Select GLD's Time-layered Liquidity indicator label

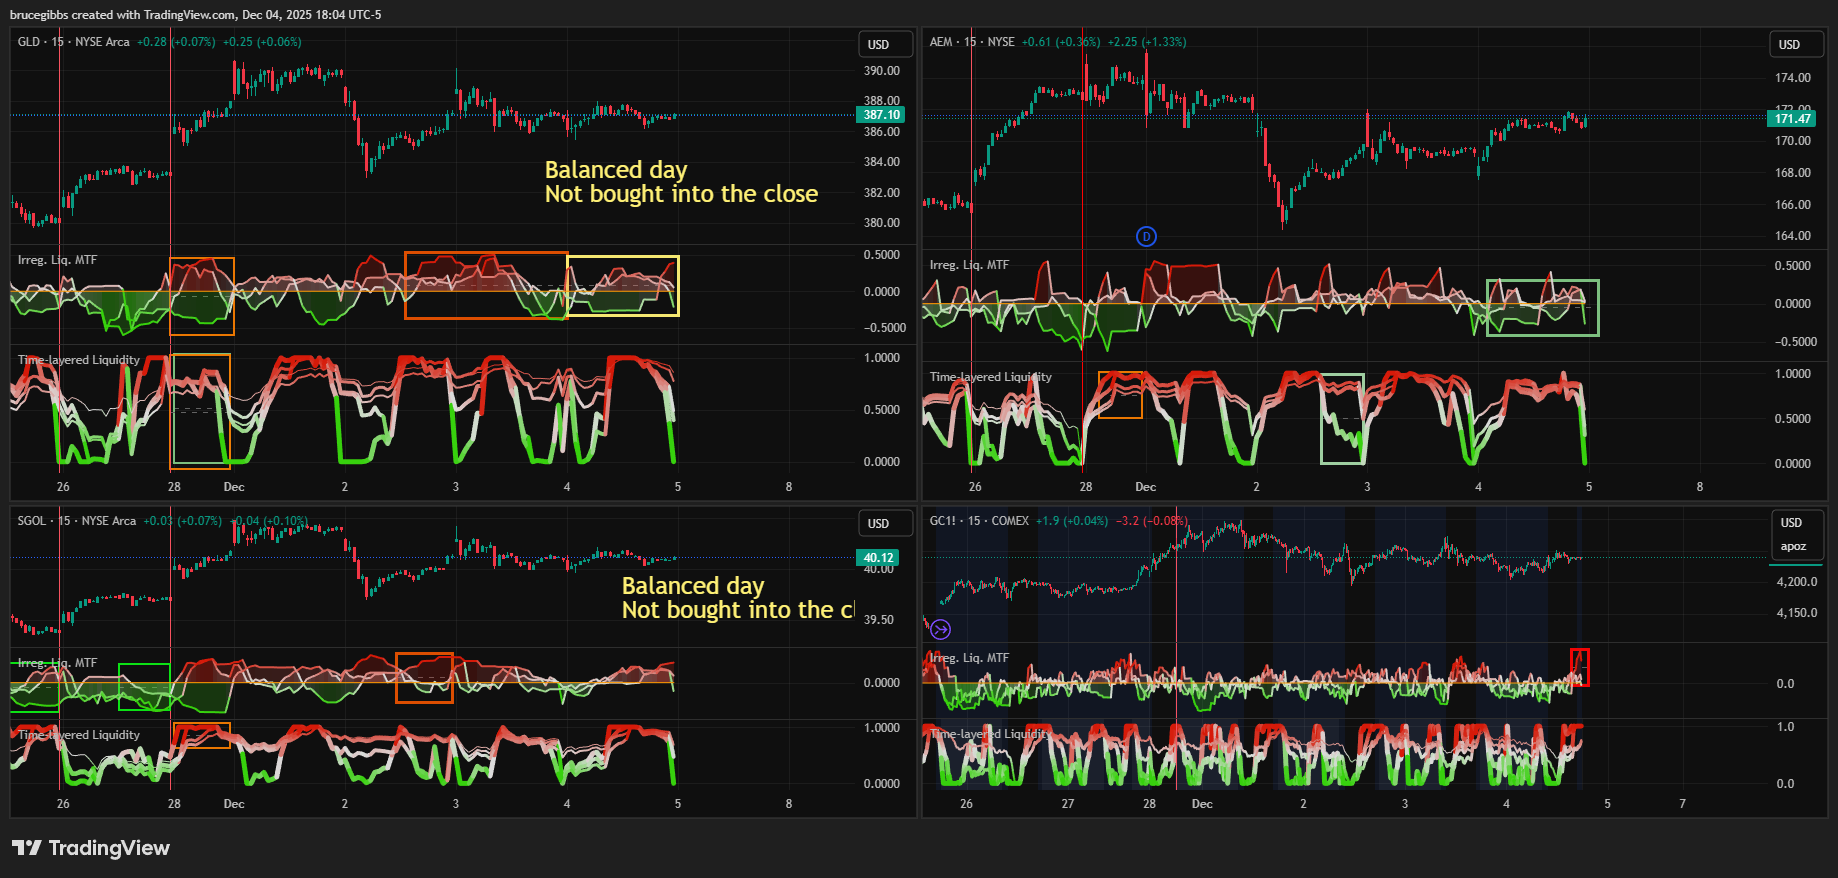tap(79, 360)
